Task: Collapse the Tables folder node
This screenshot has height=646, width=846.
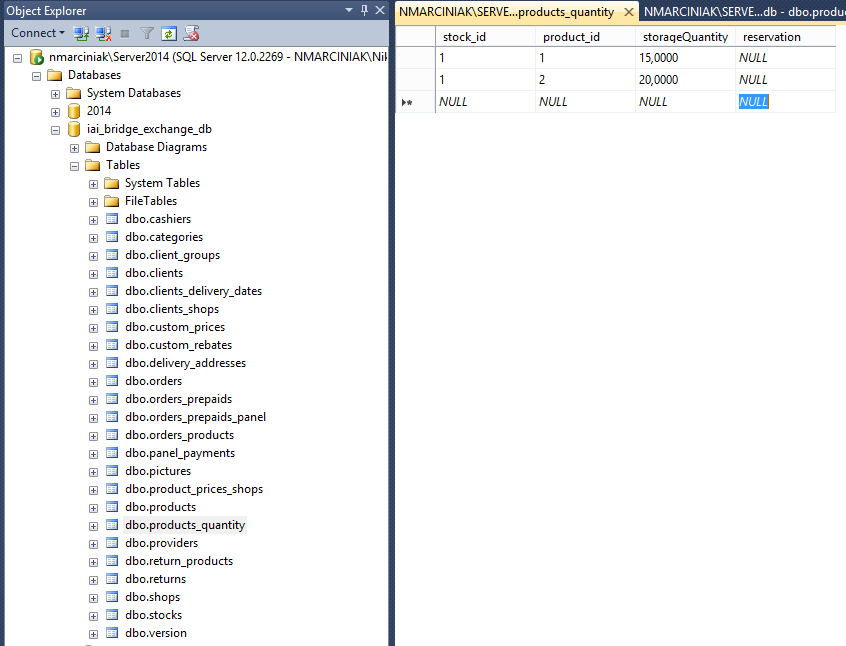Action: pyautogui.click(x=74, y=165)
